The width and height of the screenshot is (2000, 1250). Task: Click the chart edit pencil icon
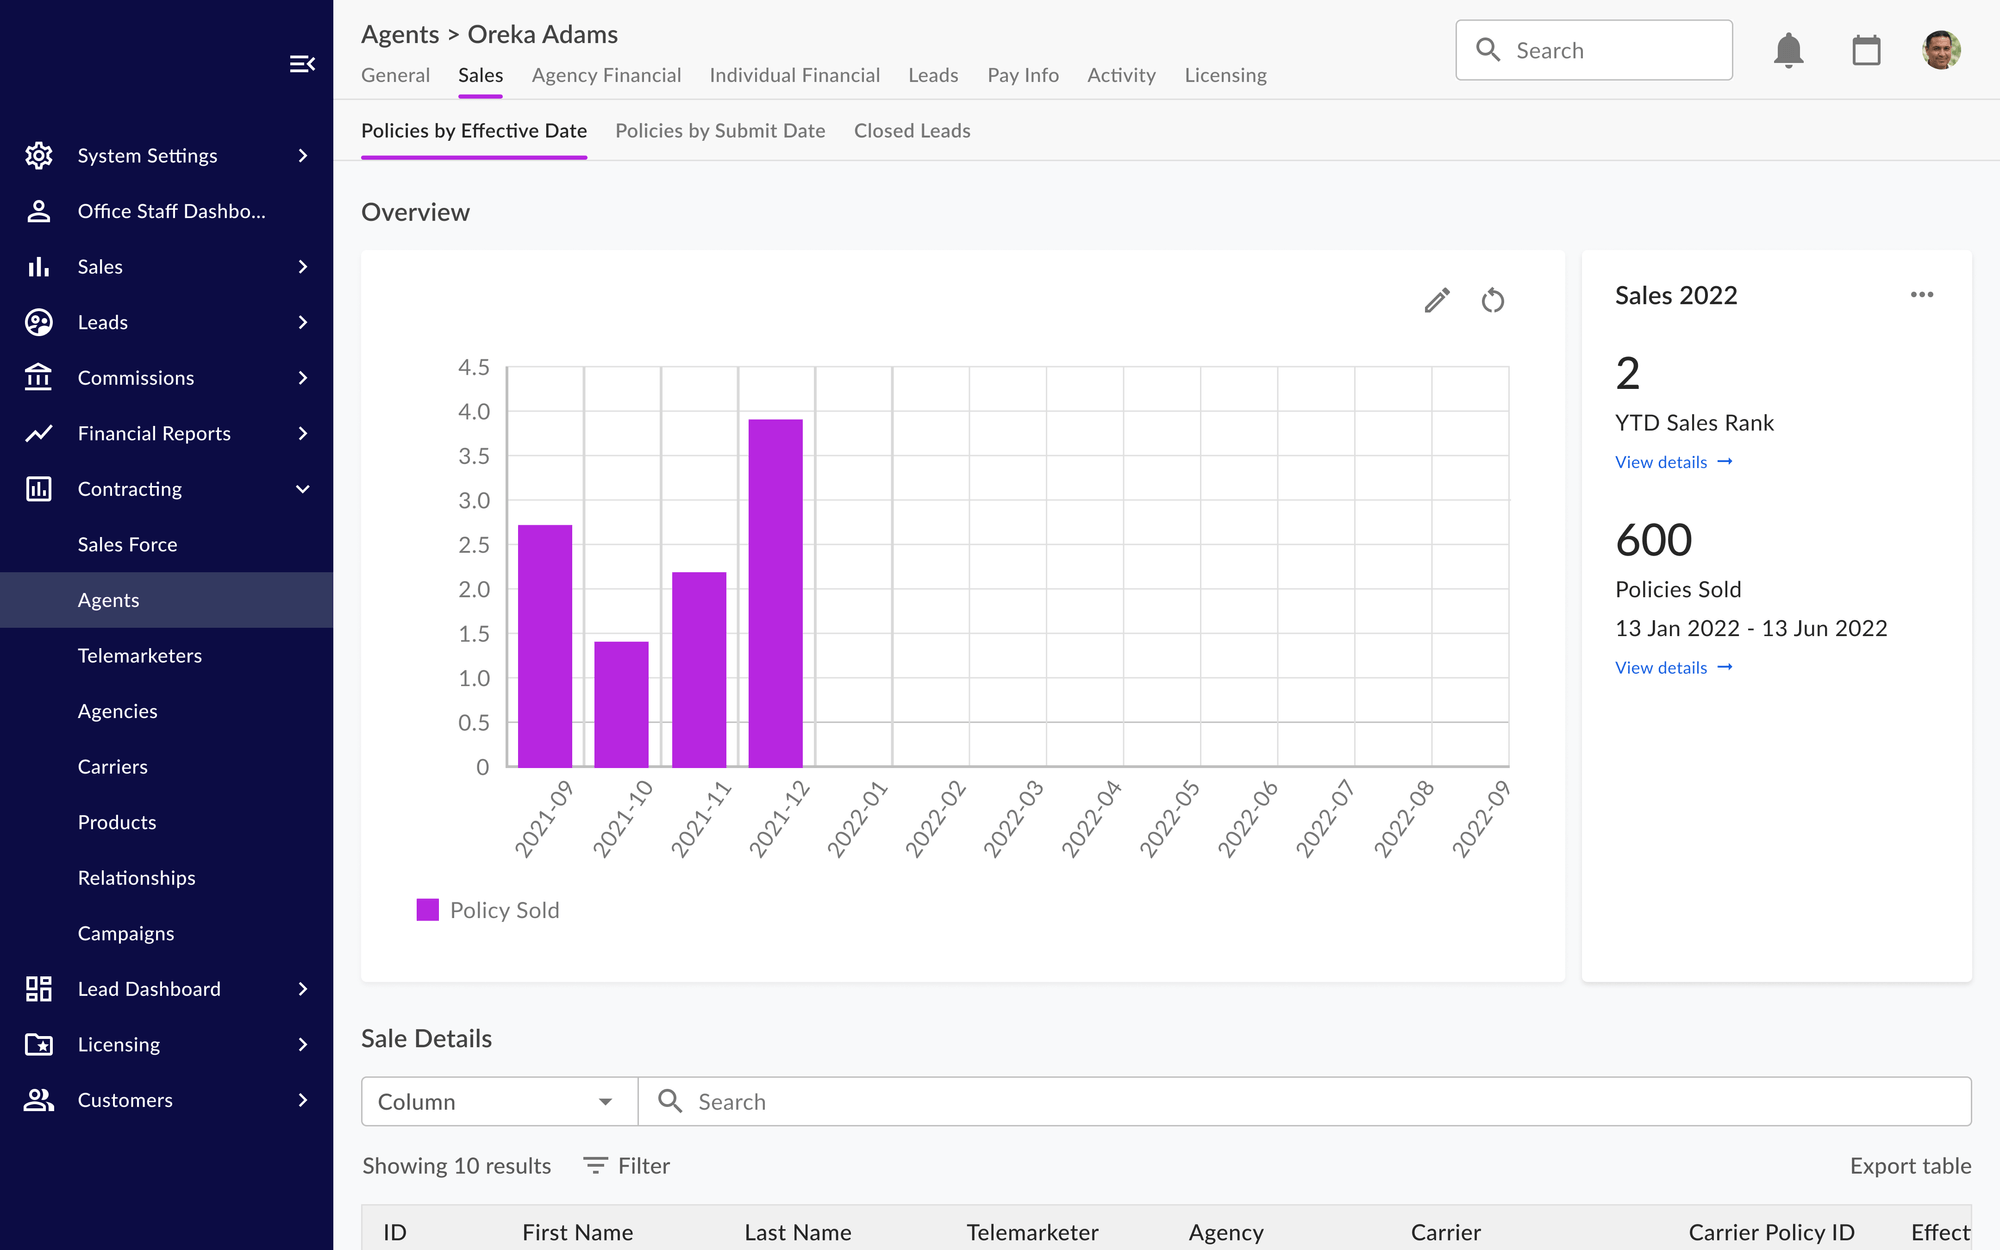pos(1437,300)
